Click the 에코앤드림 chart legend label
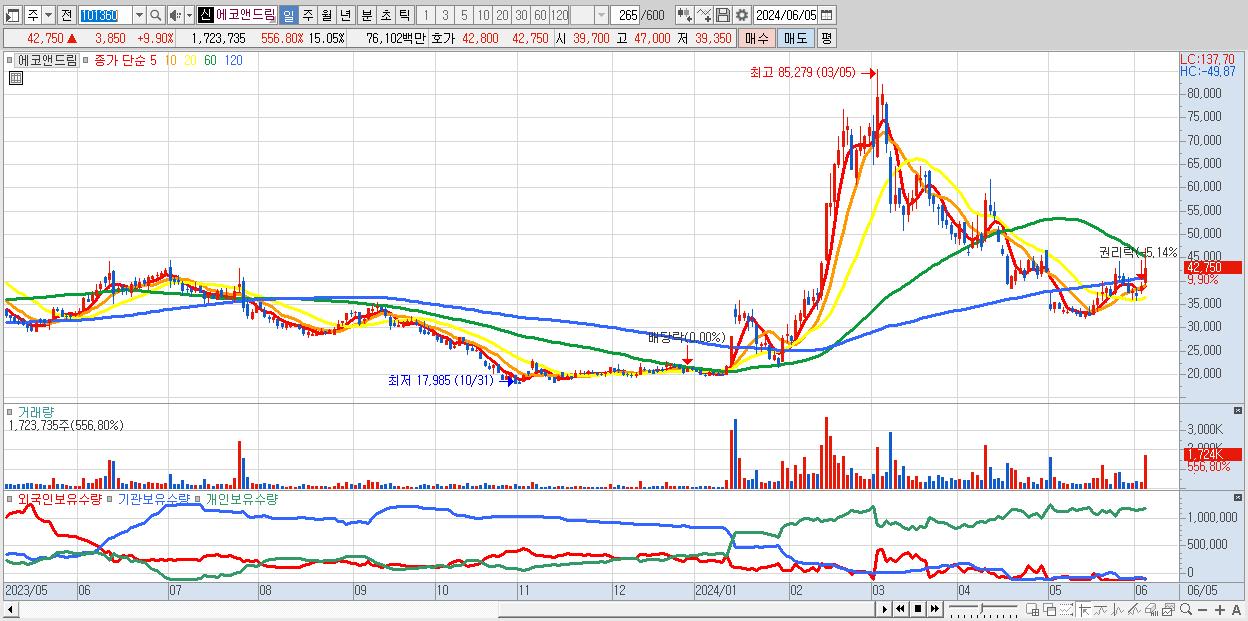The height and width of the screenshot is (621, 1248). click(x=48, y=60)
